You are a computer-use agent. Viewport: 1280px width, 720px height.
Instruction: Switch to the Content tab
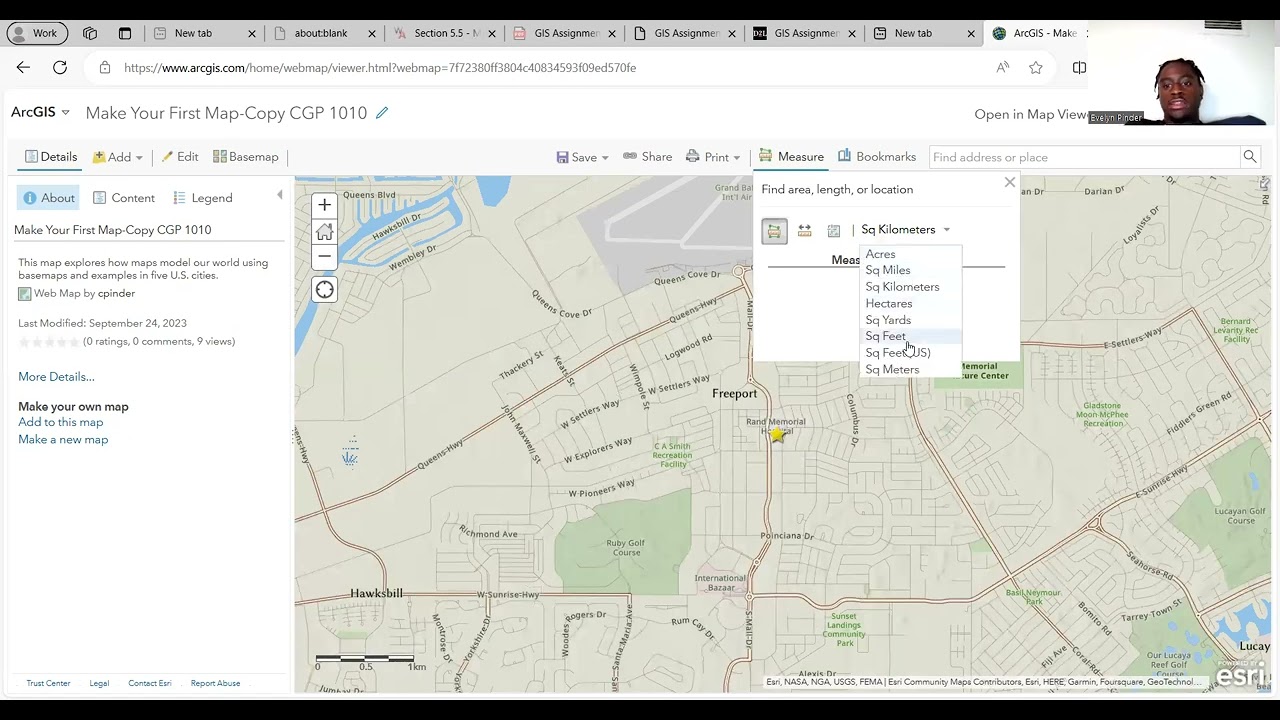pyautogui.click(x=124, y=198)
